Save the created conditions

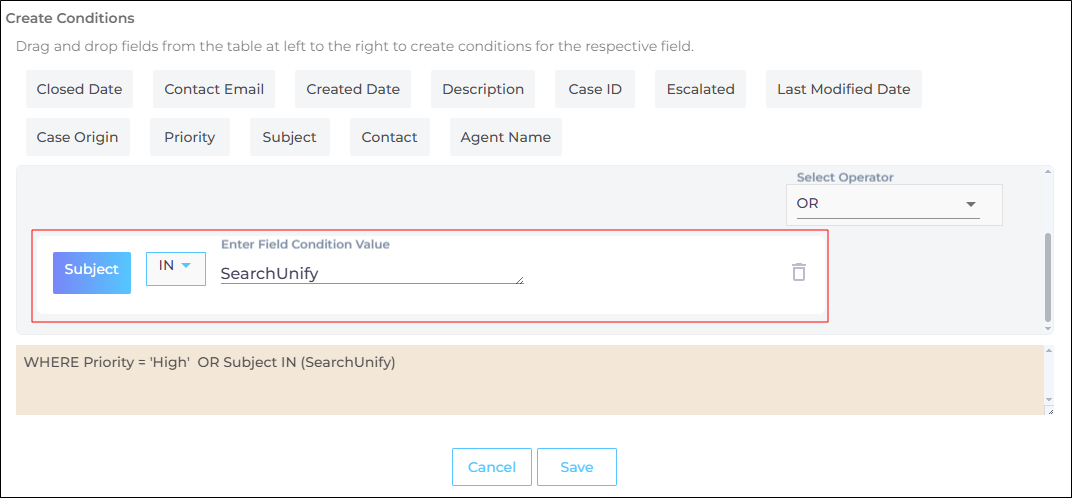click(x=577, y=467)
